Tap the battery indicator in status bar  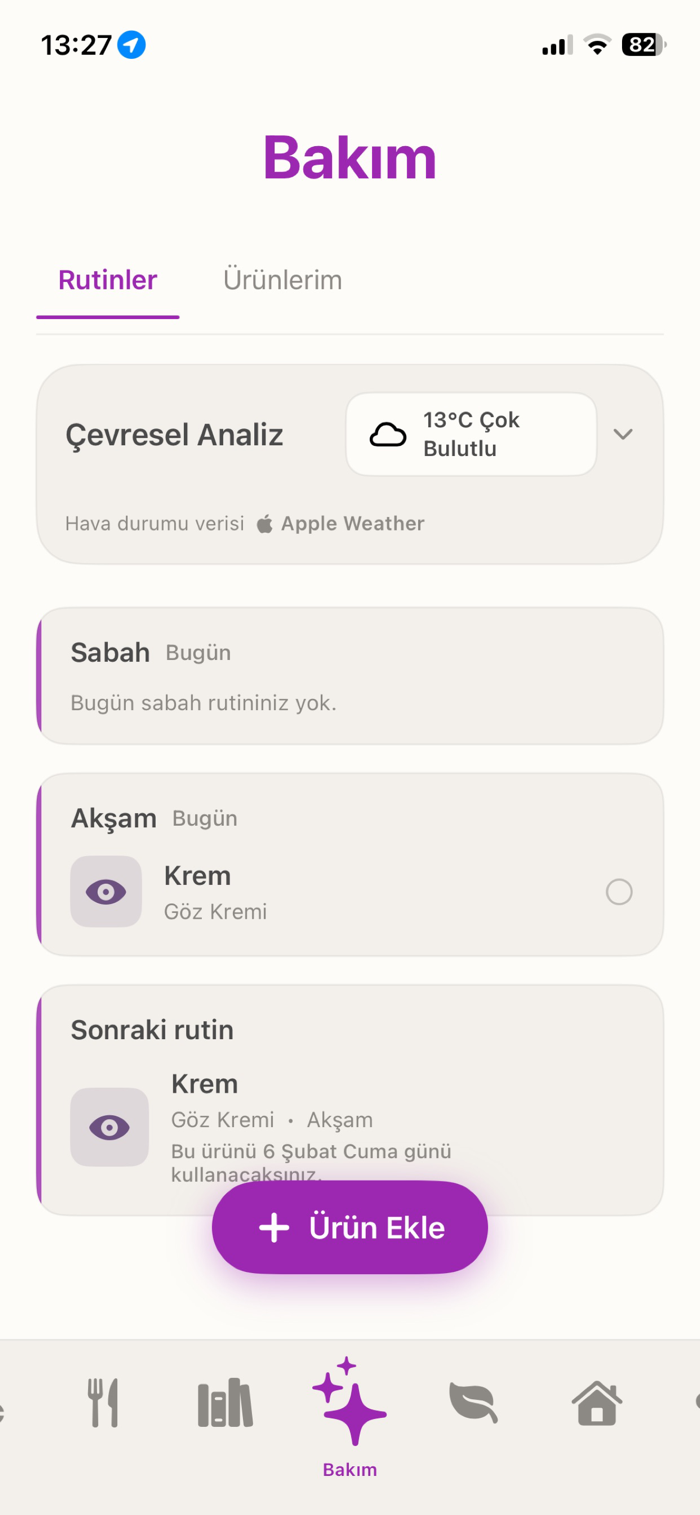[644, 45]
